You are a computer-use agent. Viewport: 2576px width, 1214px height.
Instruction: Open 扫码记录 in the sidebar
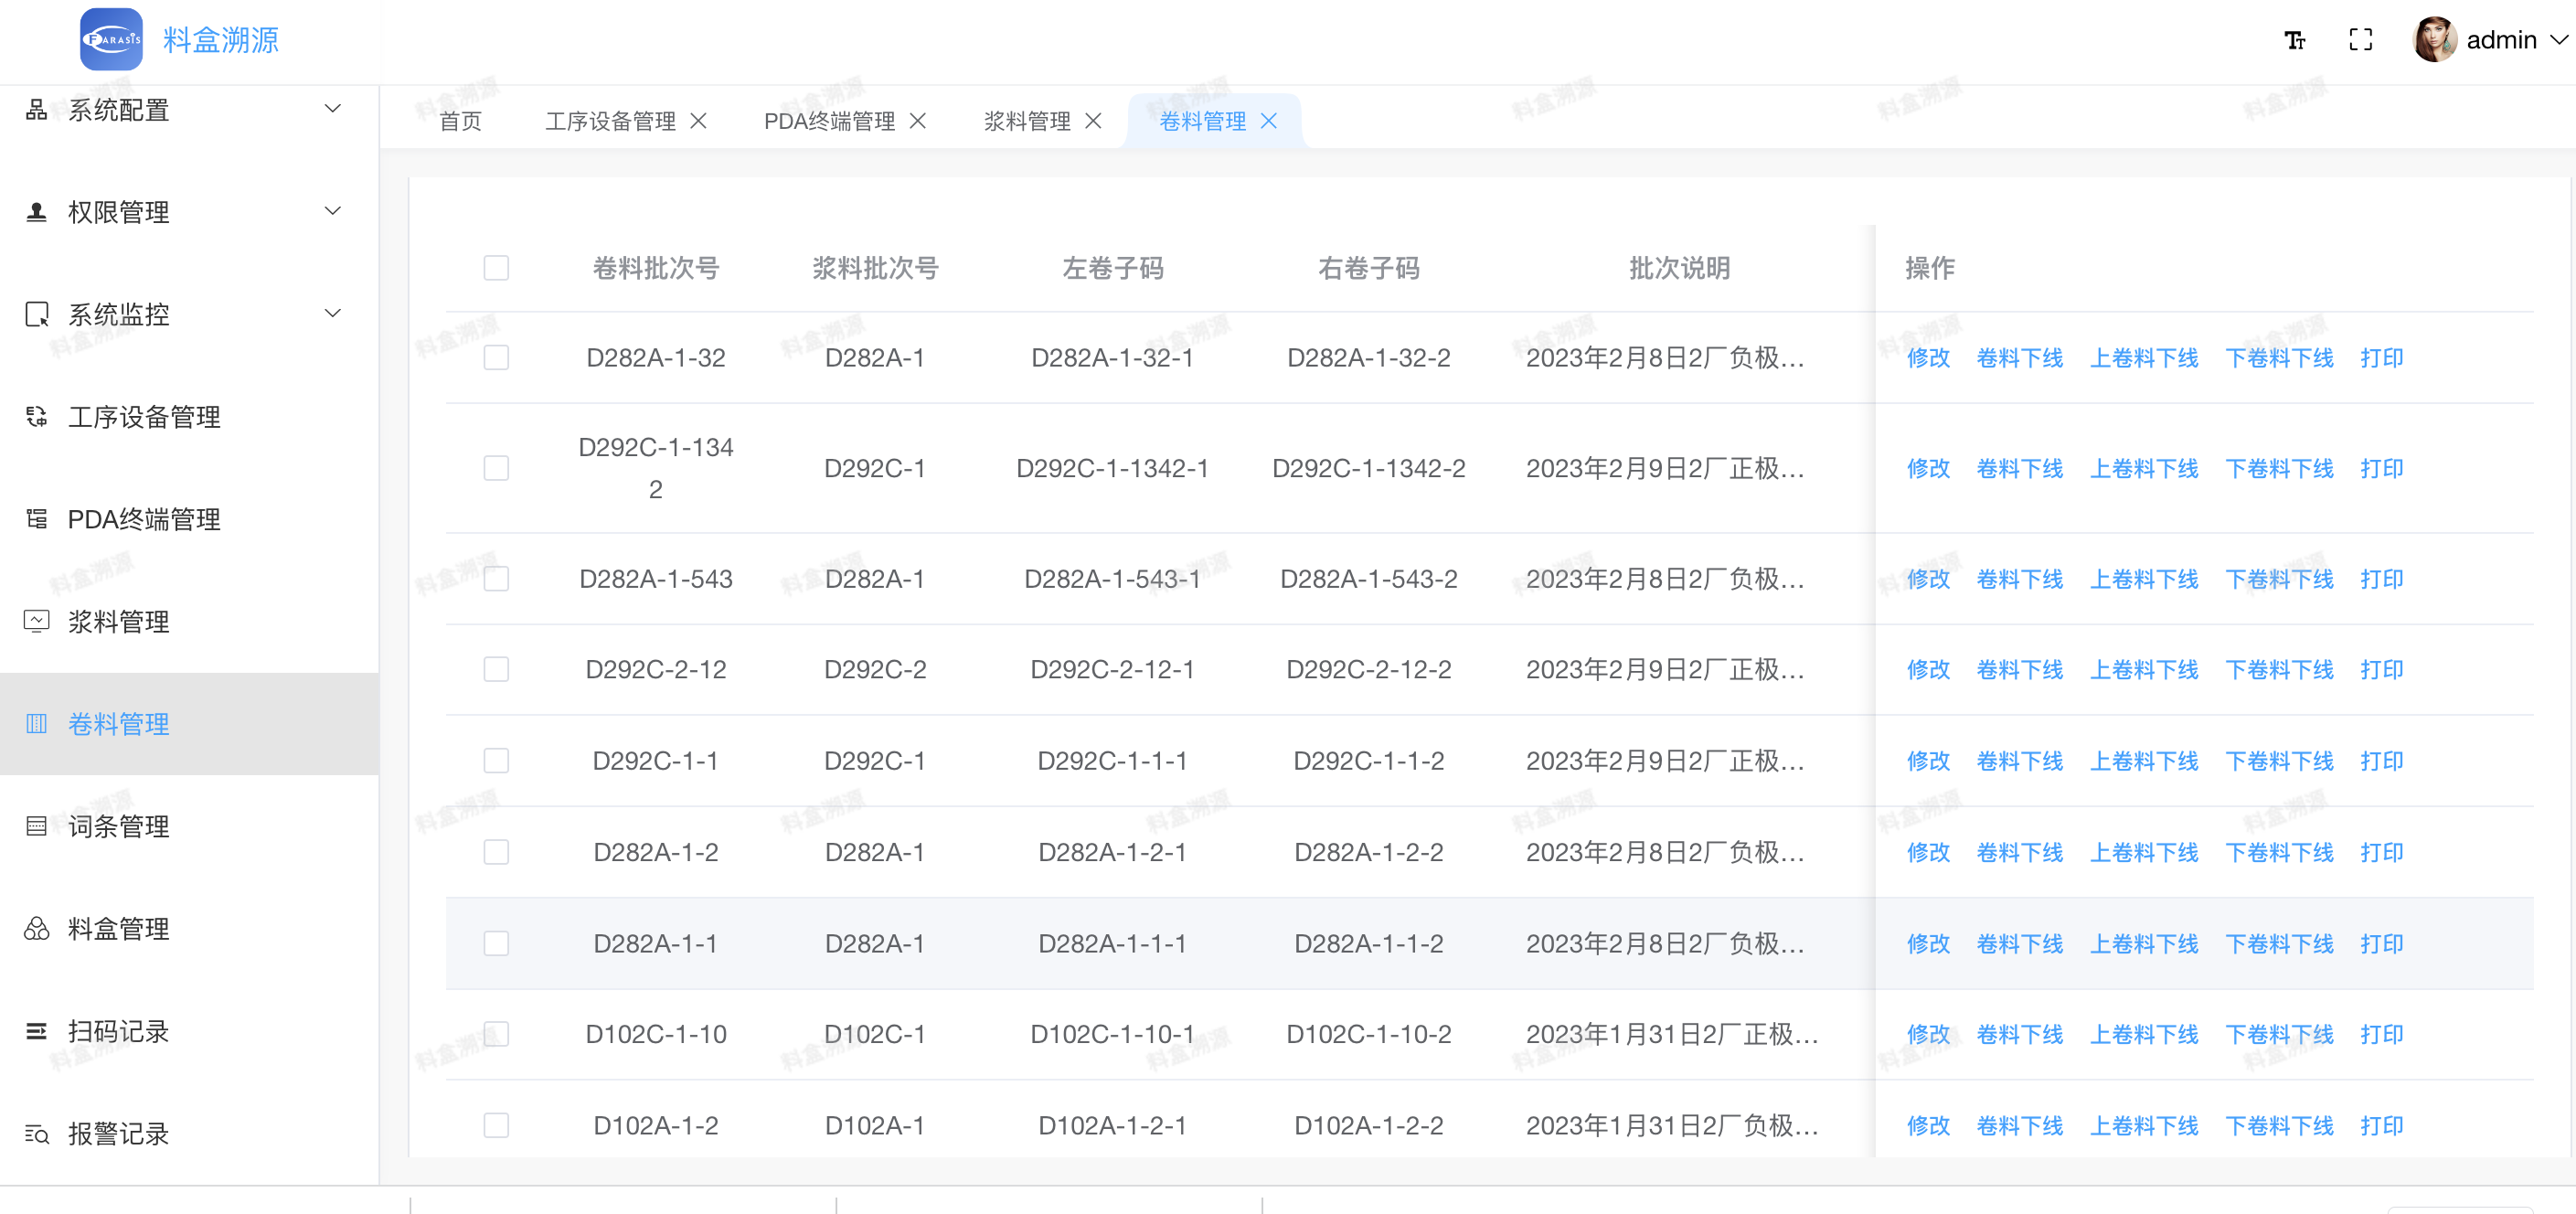click(x=189, y=1031)
